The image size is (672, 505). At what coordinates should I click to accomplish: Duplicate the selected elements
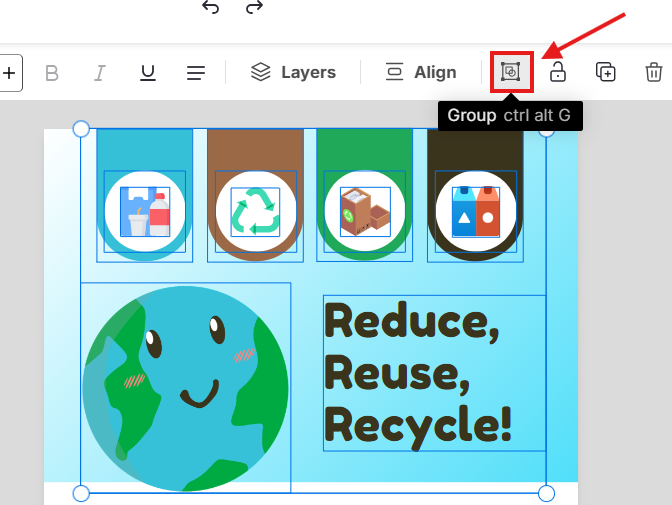[605, 72]
